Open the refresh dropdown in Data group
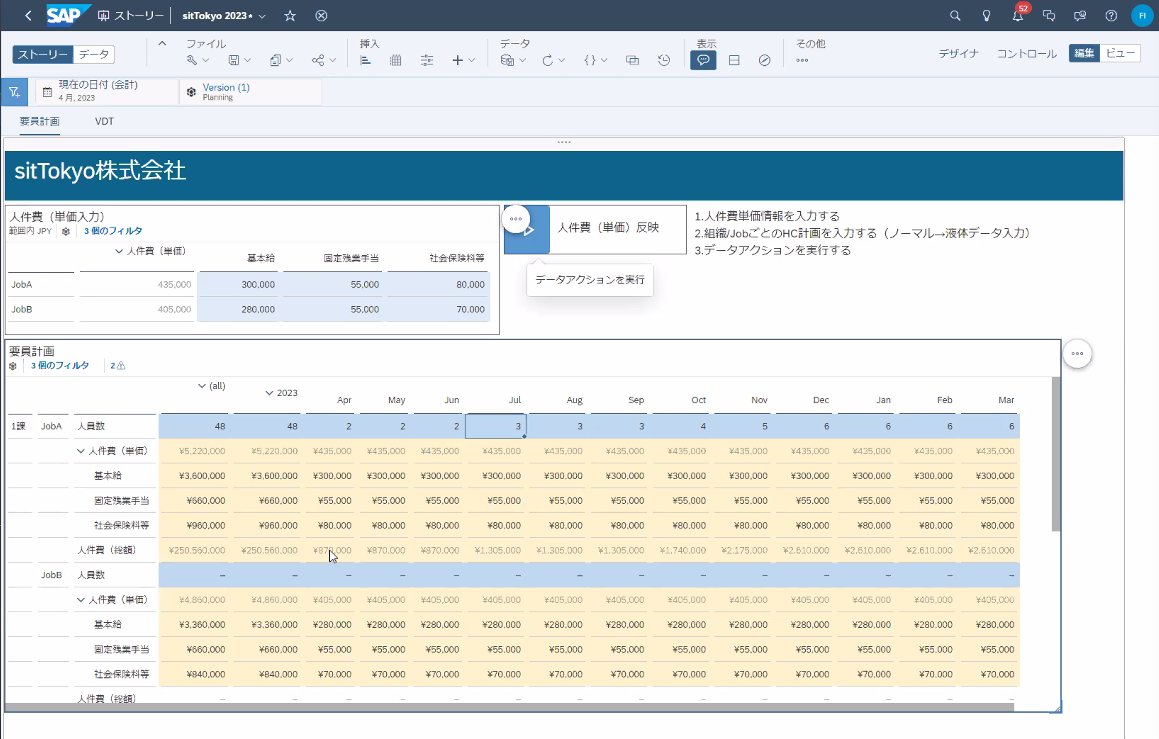 coord(553,61)
